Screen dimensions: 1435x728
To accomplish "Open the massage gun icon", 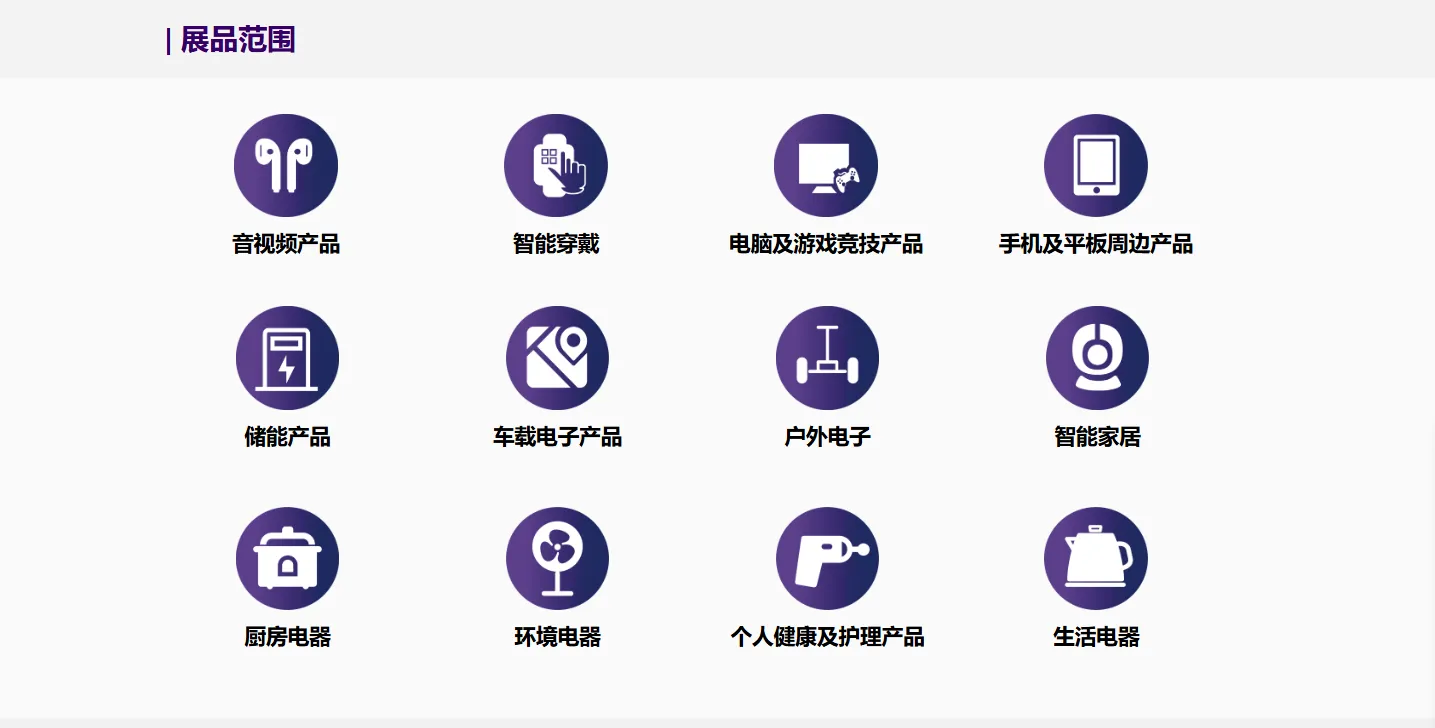I will (x=827, y=558).
